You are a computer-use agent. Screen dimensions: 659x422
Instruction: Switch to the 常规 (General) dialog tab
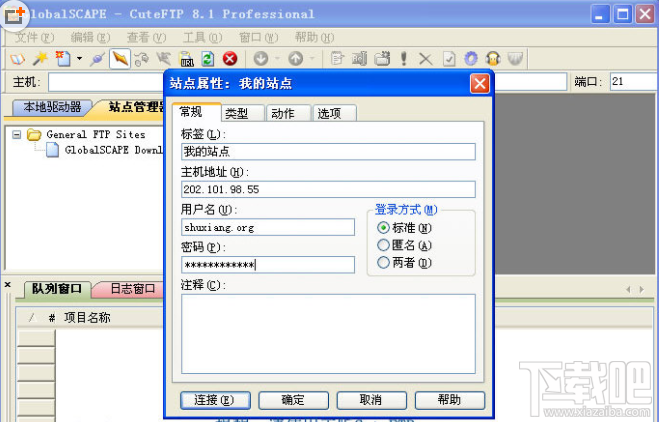[196, 112]
